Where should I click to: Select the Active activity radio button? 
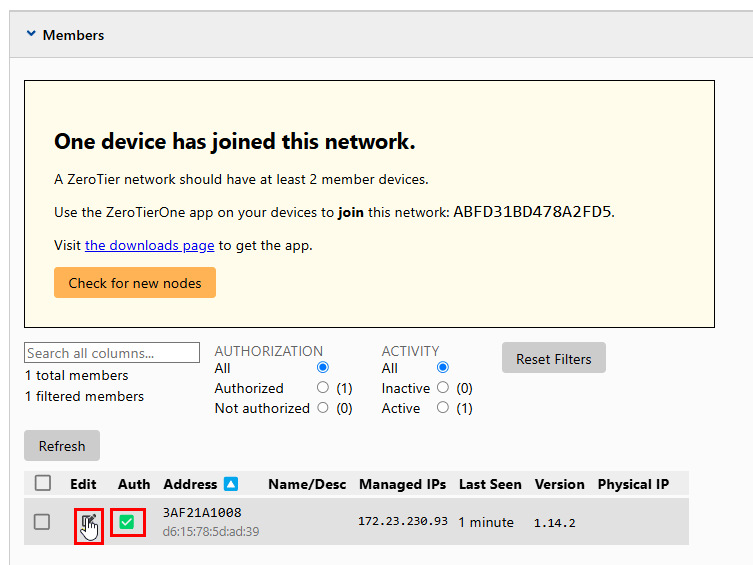tap(442, 408)
